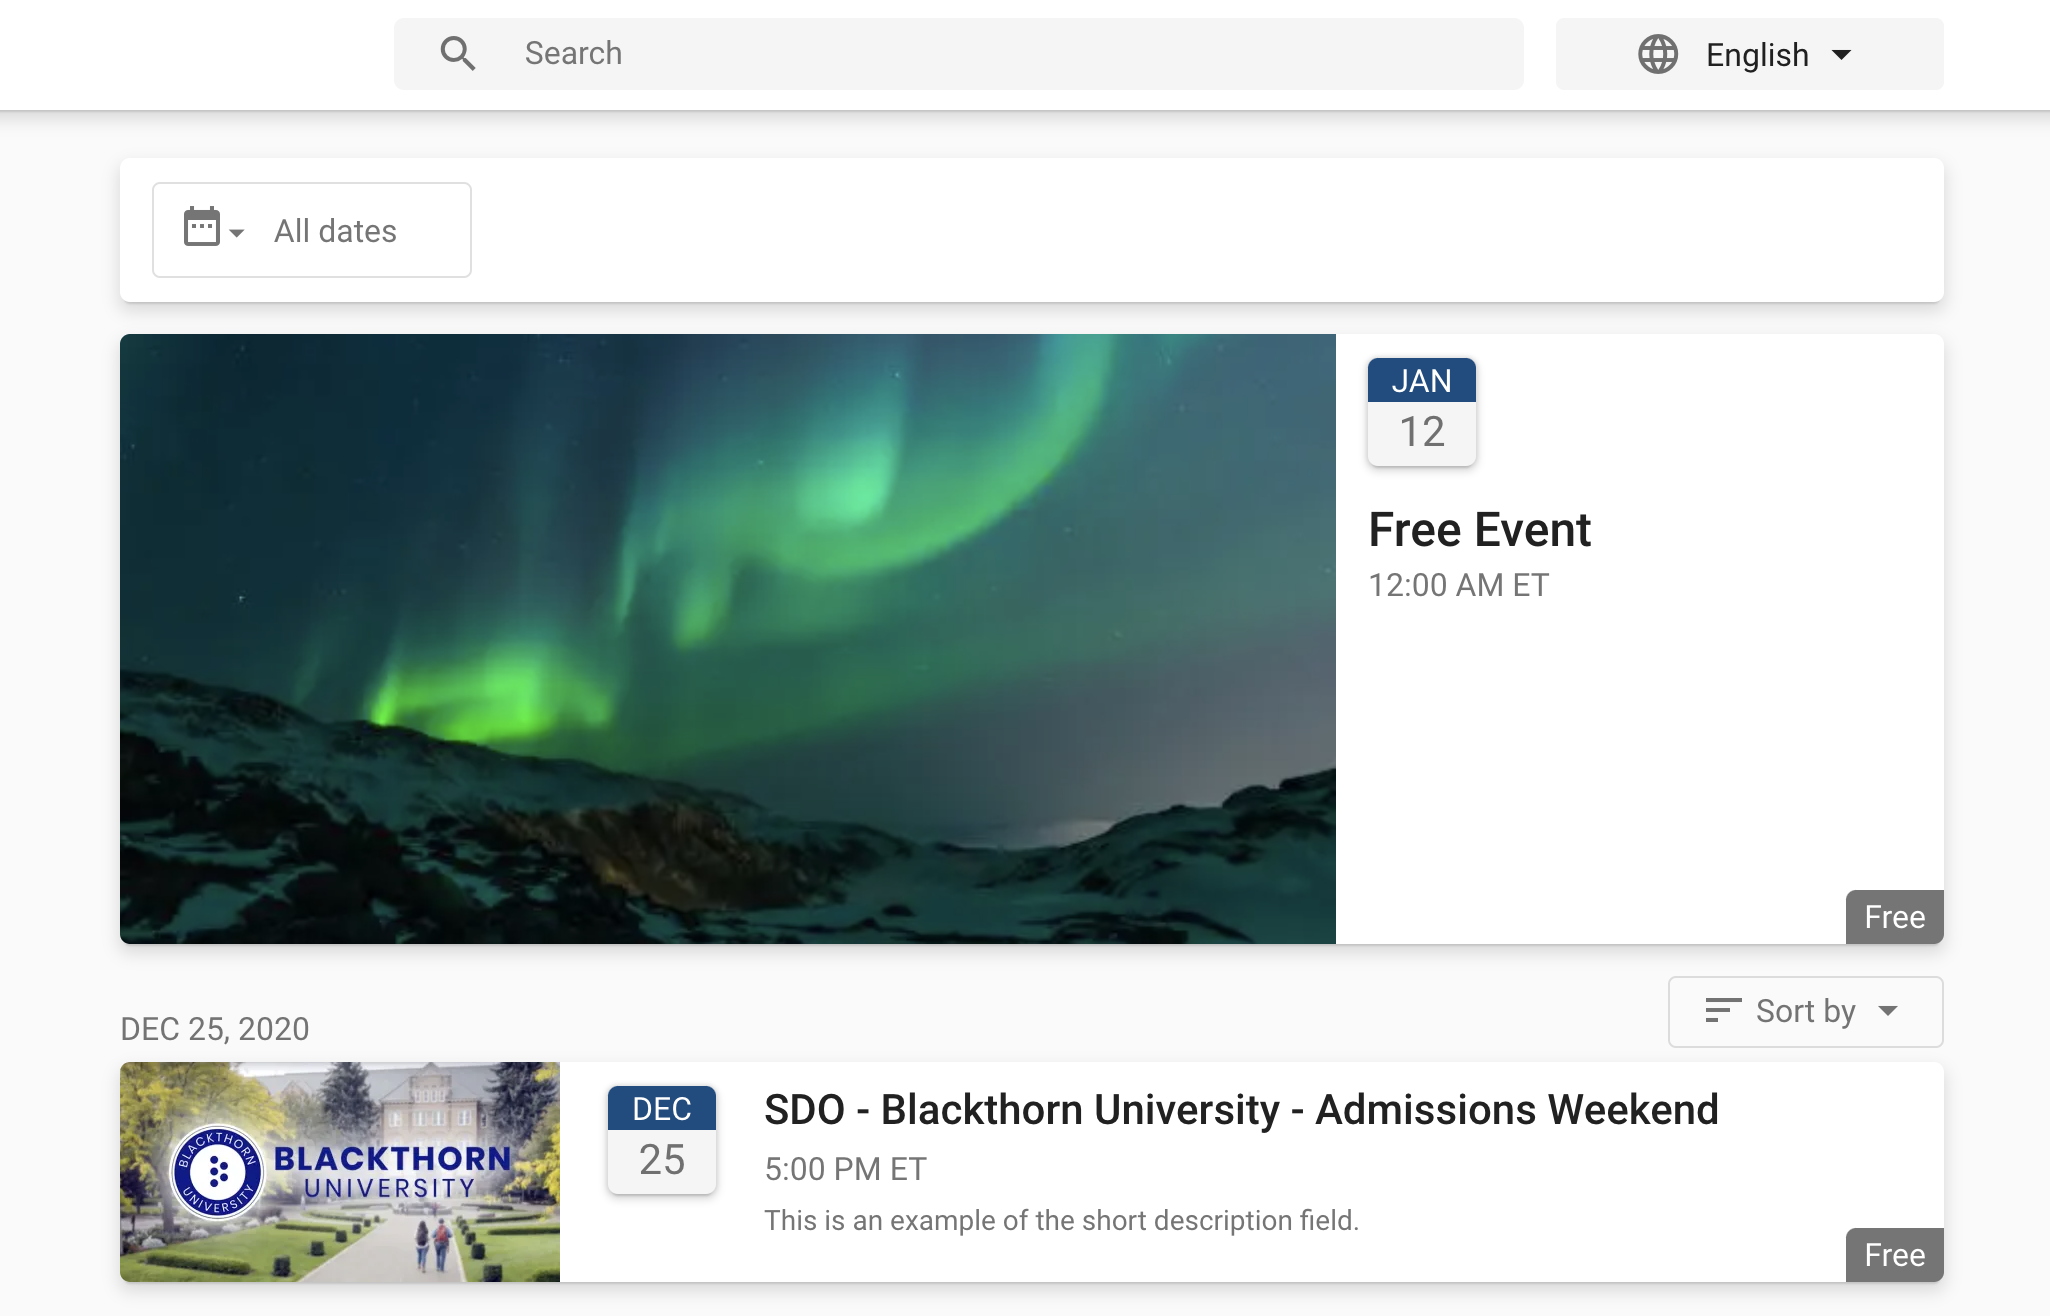
Task: Click the JAN 12 date badge
Action: pyautogui.click(x=1421, y=411)
